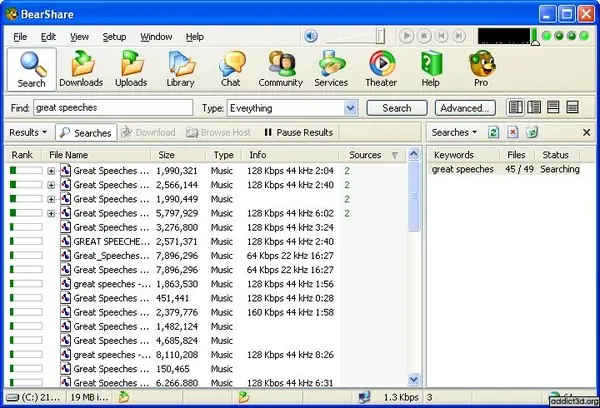Open the Window menu
This screenshot has width=600, height=408.
[156, 37]
